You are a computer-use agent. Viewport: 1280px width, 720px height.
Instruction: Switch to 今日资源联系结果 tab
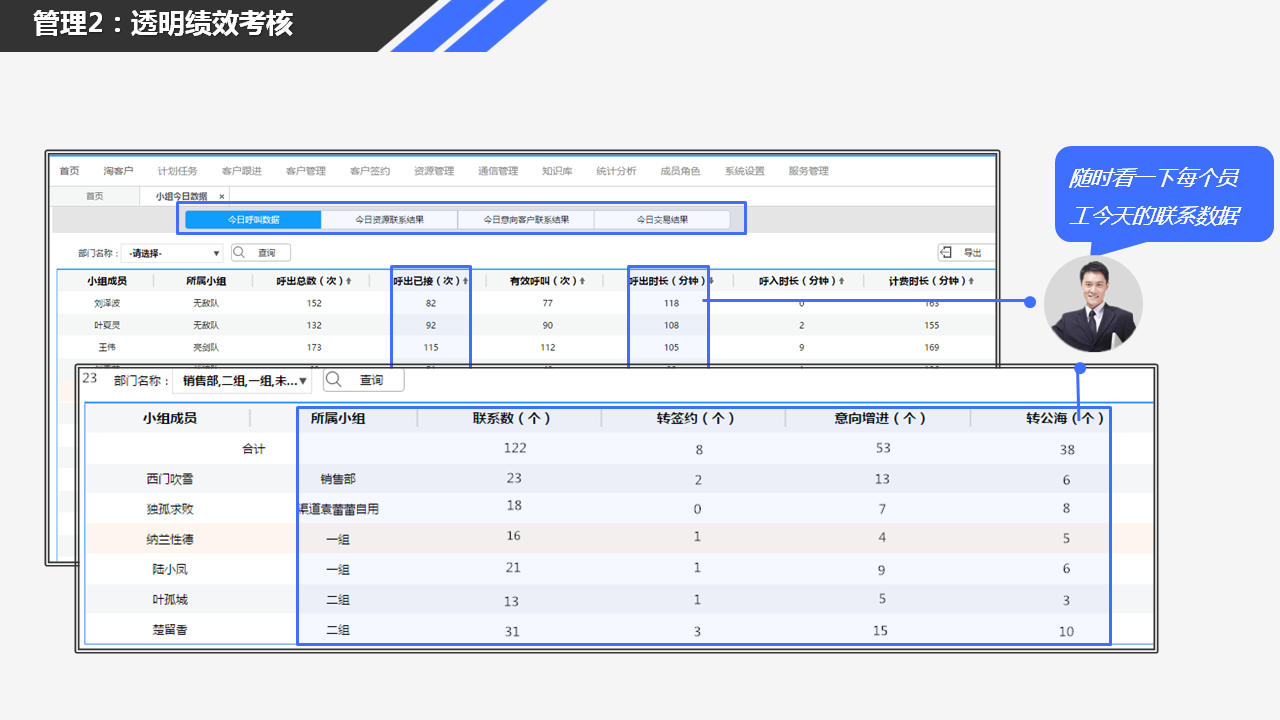[389, 220]
